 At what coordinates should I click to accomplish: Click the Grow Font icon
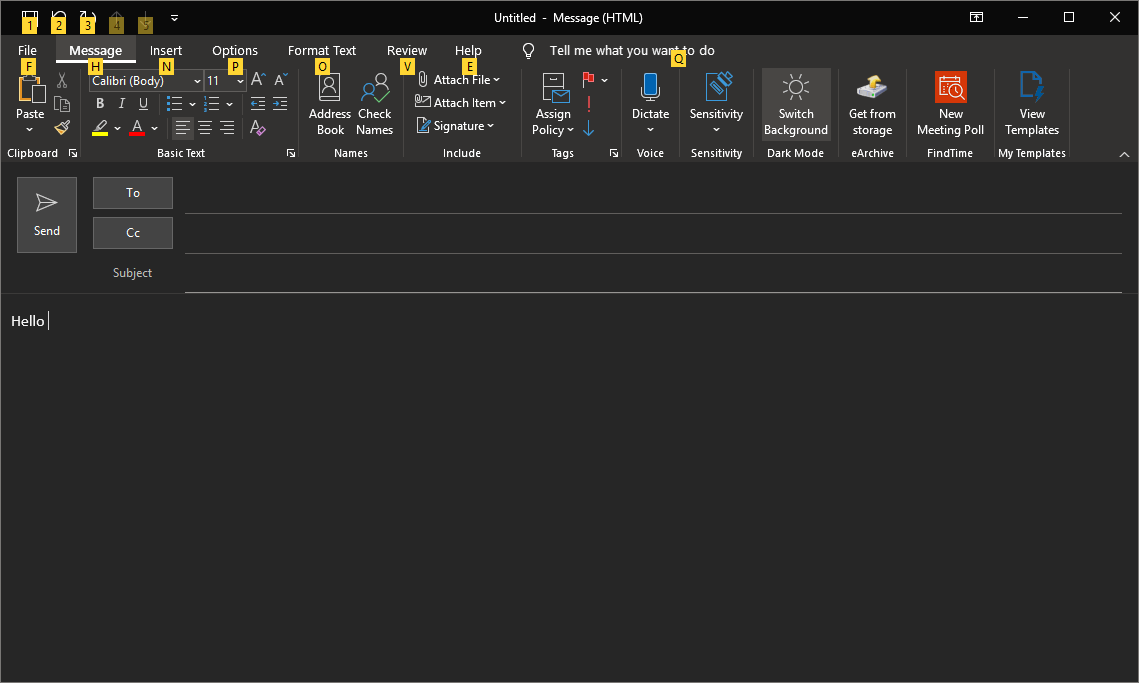[x=258, y=80]
